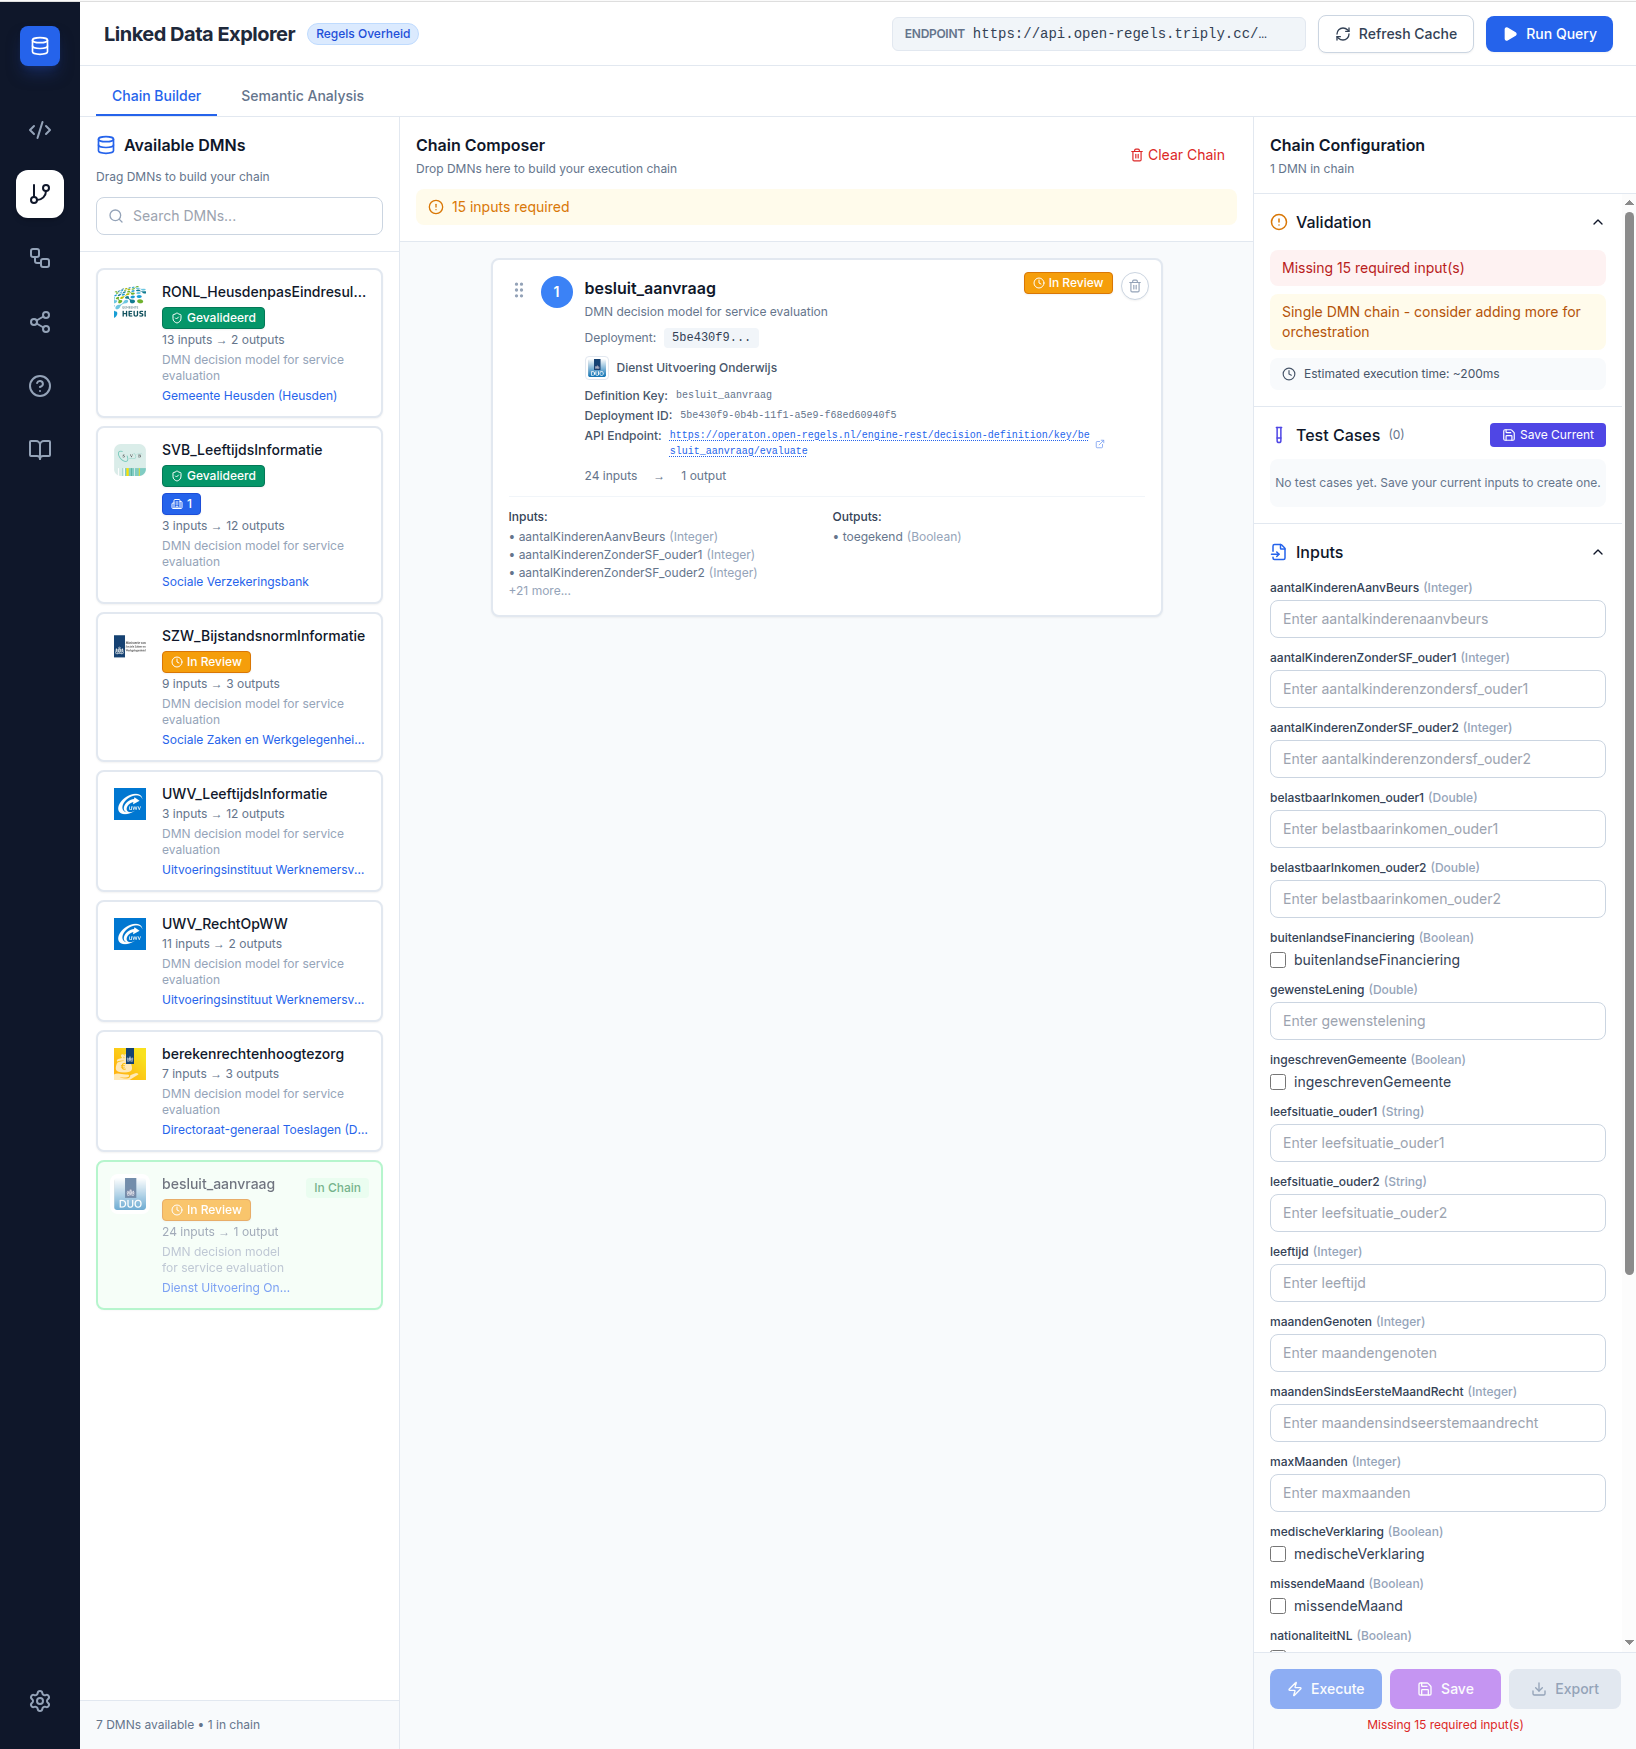Switch to the Chain Builder tab
This screenshot has width=1636, height=1749.
[x=157, y=96]
